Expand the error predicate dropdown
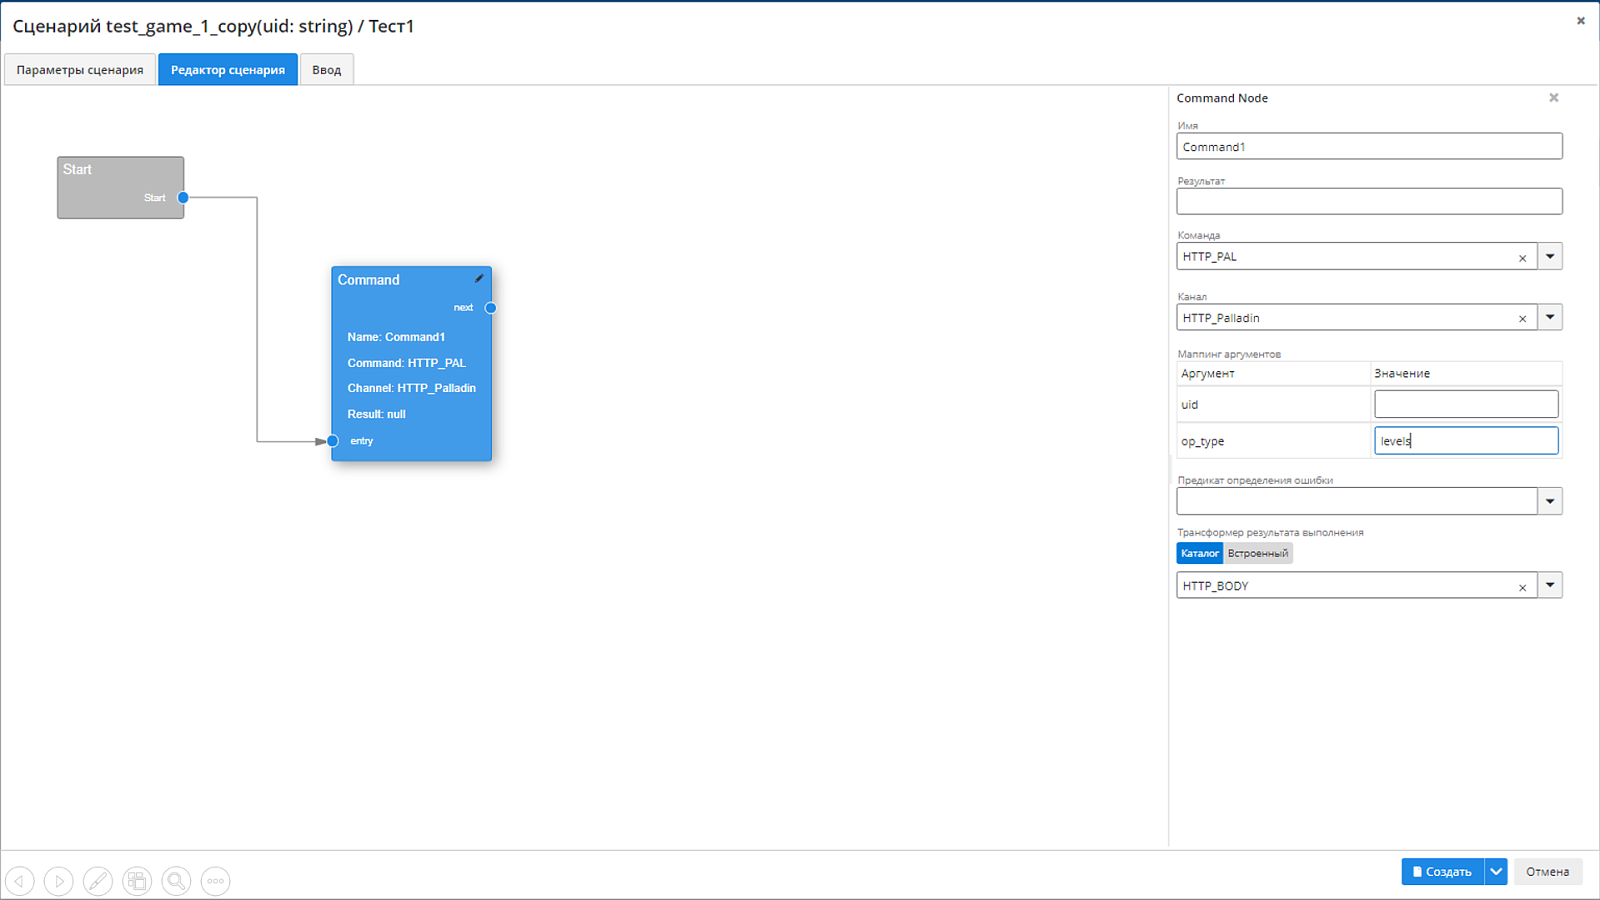 (x=1550, y=501)
